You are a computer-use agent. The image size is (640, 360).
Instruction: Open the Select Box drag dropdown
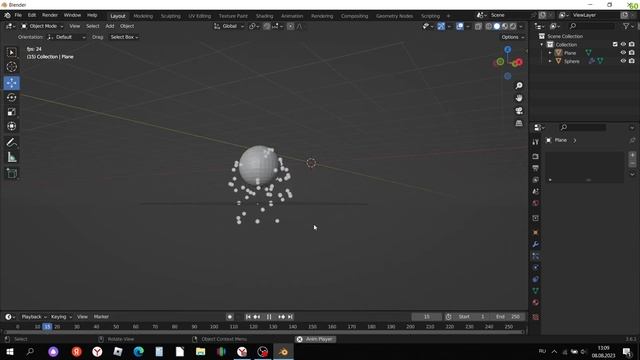pyautogui.click(x=124, y=37)
